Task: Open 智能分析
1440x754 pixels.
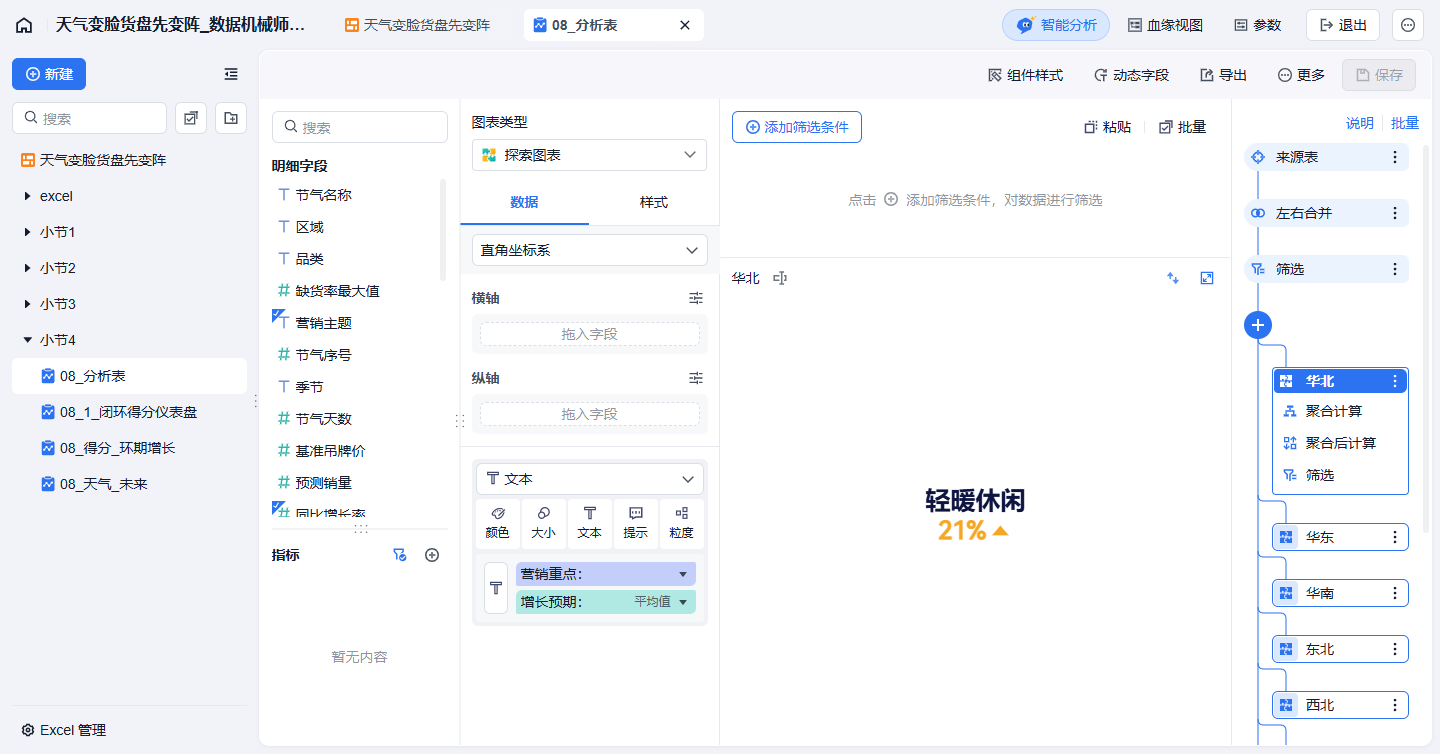Action: coord(1056,25)
